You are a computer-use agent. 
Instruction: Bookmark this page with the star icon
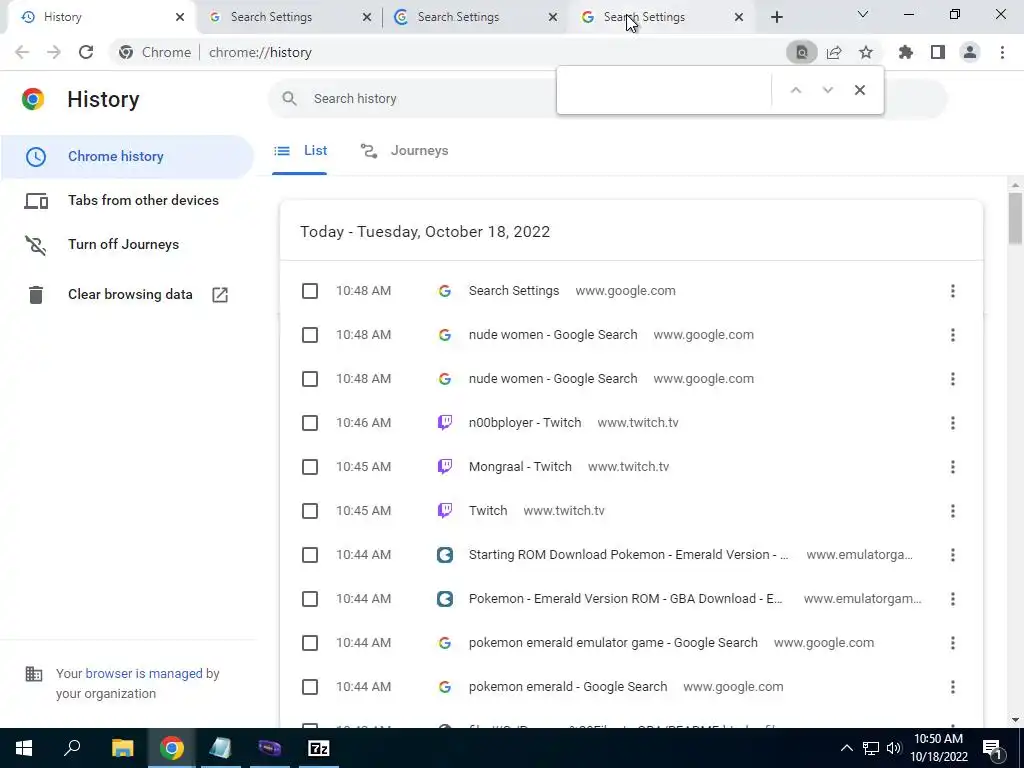coord(866,52)
